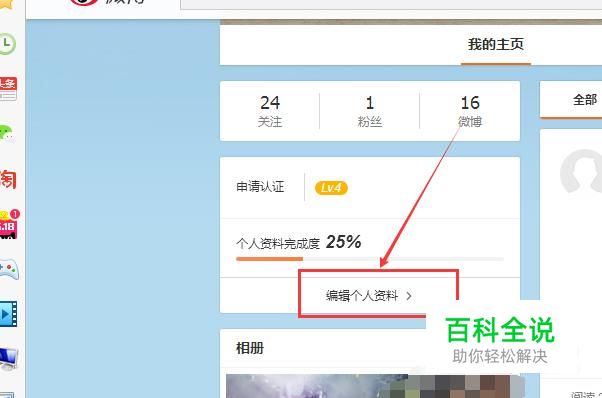602x398 pixels.
Task: Open the 618 shopping promo sidebar icon
Action: tap(8, 225)
